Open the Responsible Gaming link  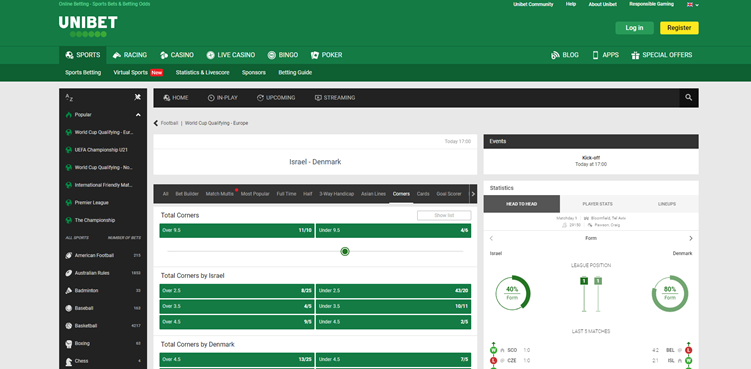pyautogui.click(x=651, y=4)
